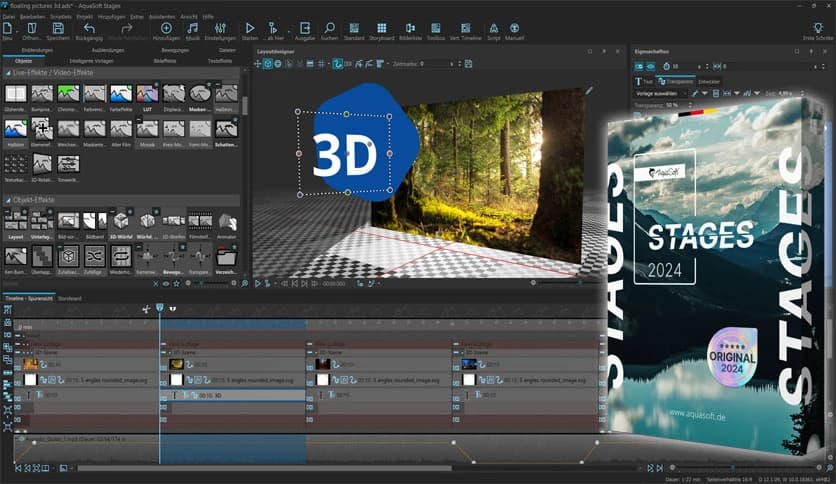Open the Bearbeiten menu

pos(33,17)
